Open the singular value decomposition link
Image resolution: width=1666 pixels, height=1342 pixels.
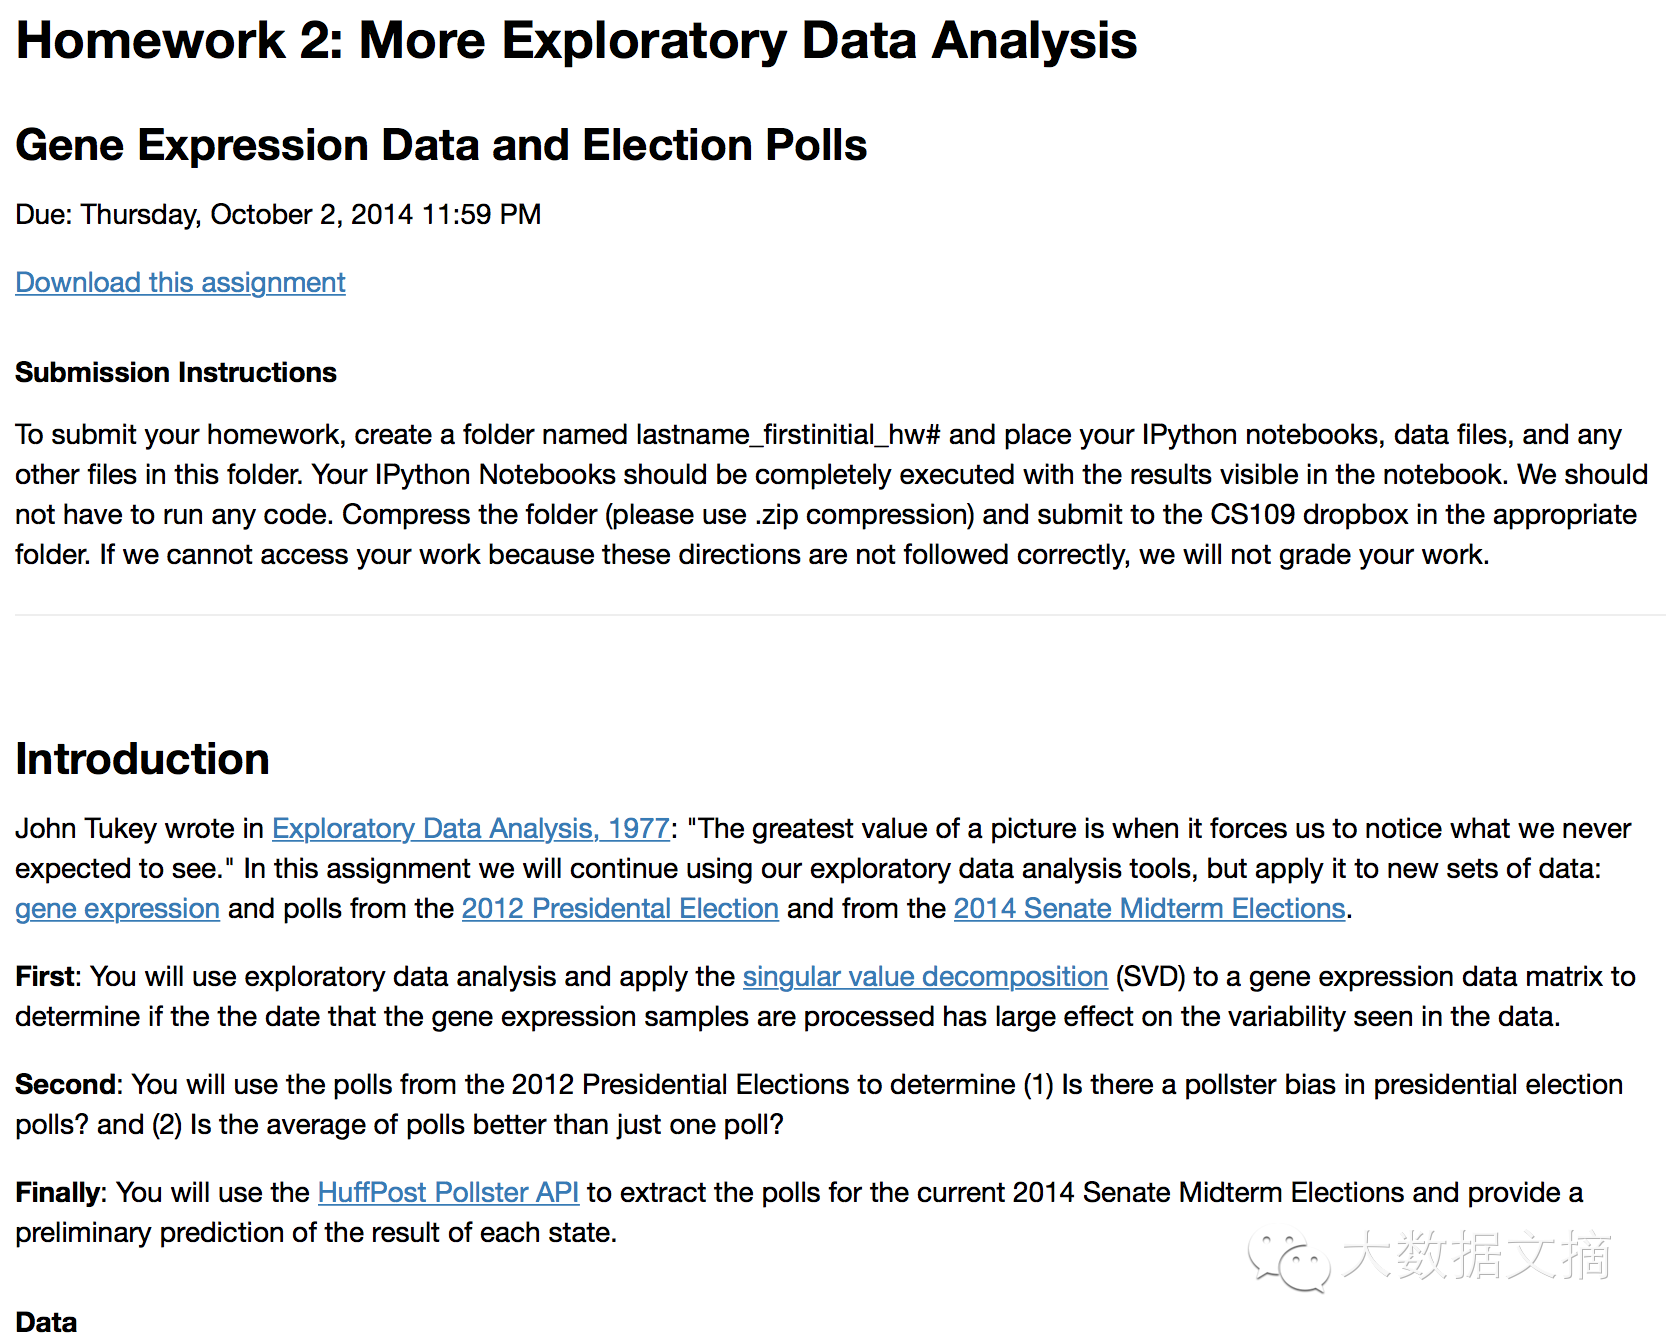pyautogui.click(x=925, y=977)
